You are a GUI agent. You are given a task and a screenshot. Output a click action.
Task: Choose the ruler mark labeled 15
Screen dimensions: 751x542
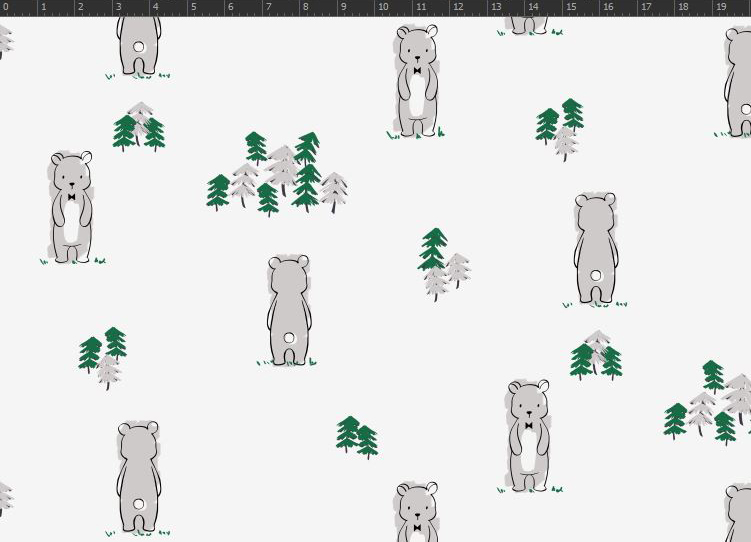tap(571, 7)
